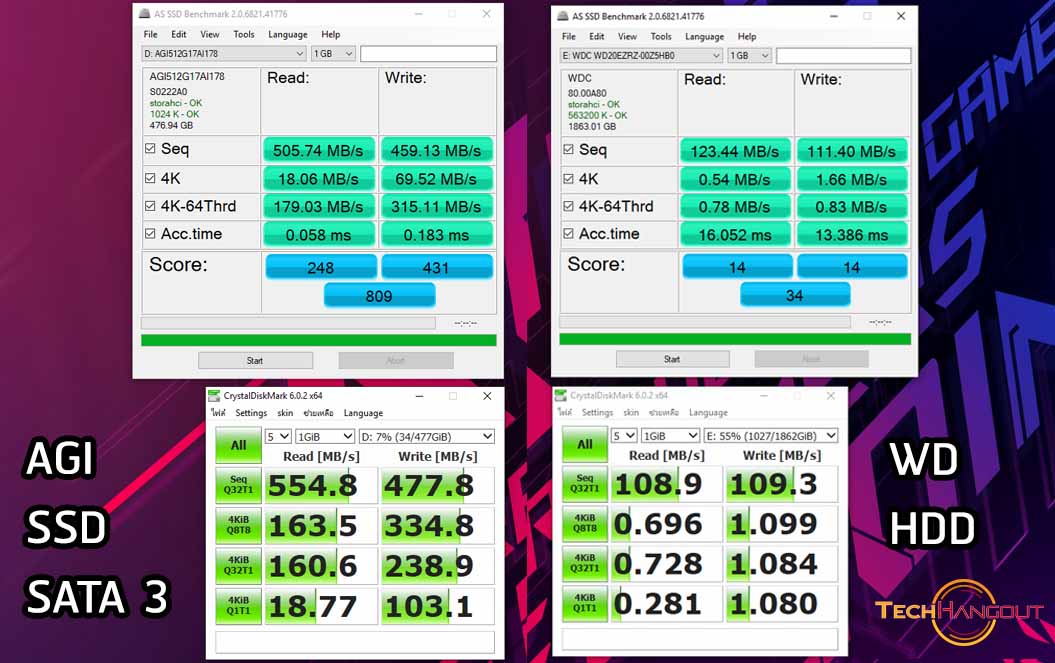Open Help menu in AGI AS SSD window
1055x663 pixels.
330,34
